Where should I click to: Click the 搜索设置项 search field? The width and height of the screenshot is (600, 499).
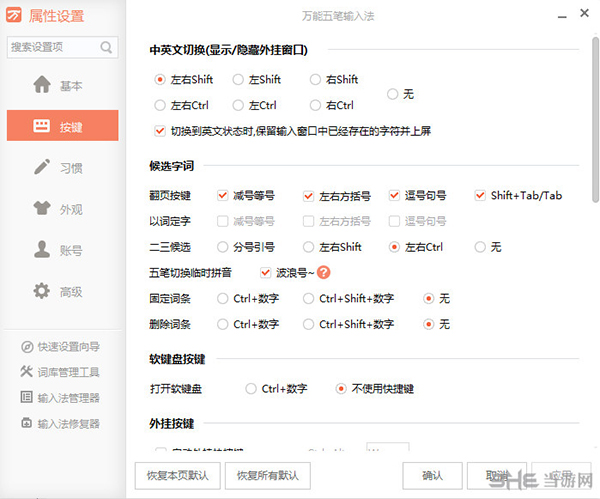tap(62, 47)
